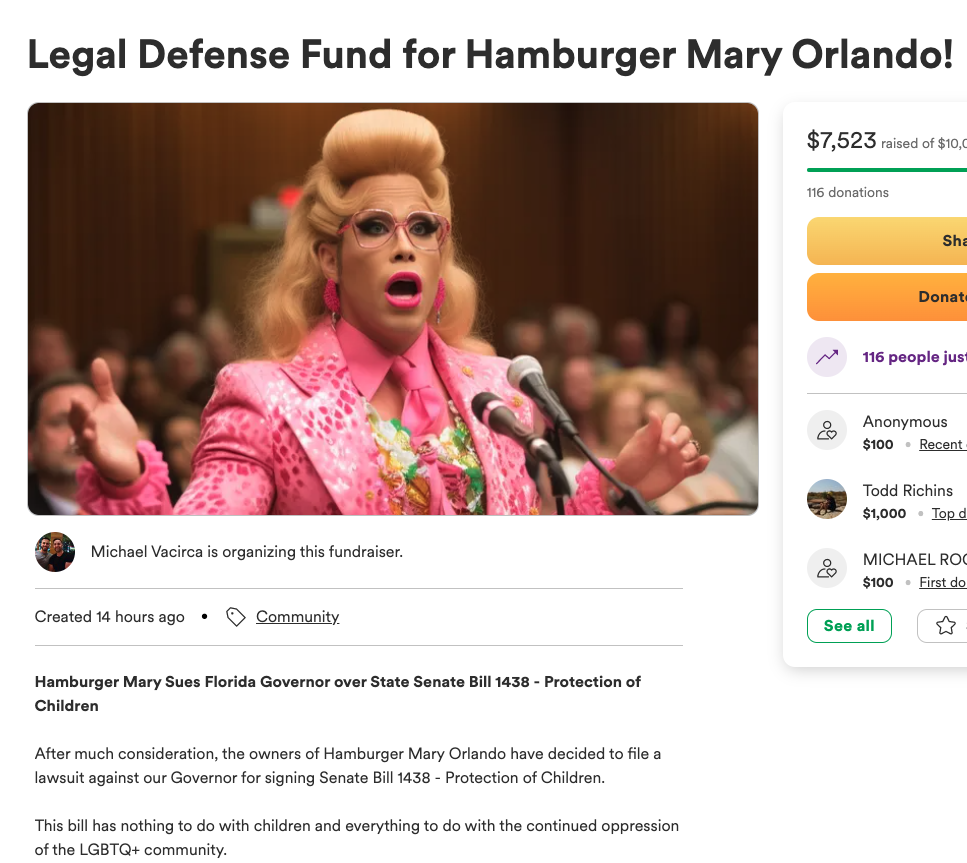Click the Anonymous donor avatar icon

point(827,430)
